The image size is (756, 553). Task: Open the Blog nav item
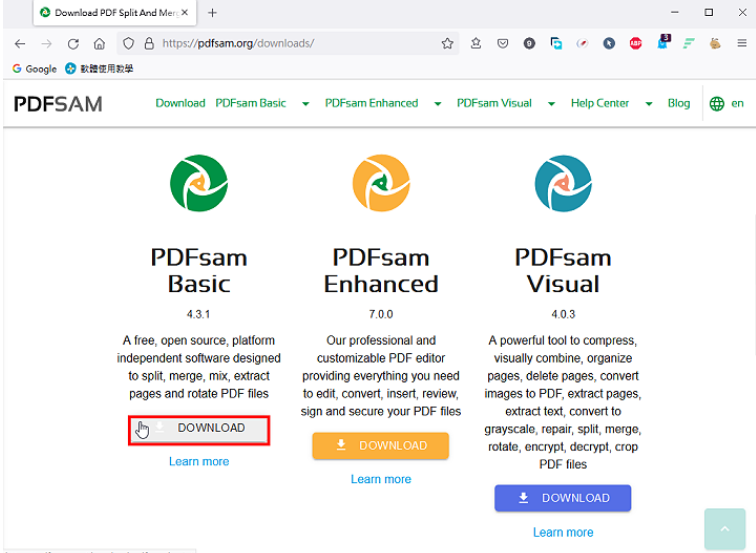coord(679,103)
